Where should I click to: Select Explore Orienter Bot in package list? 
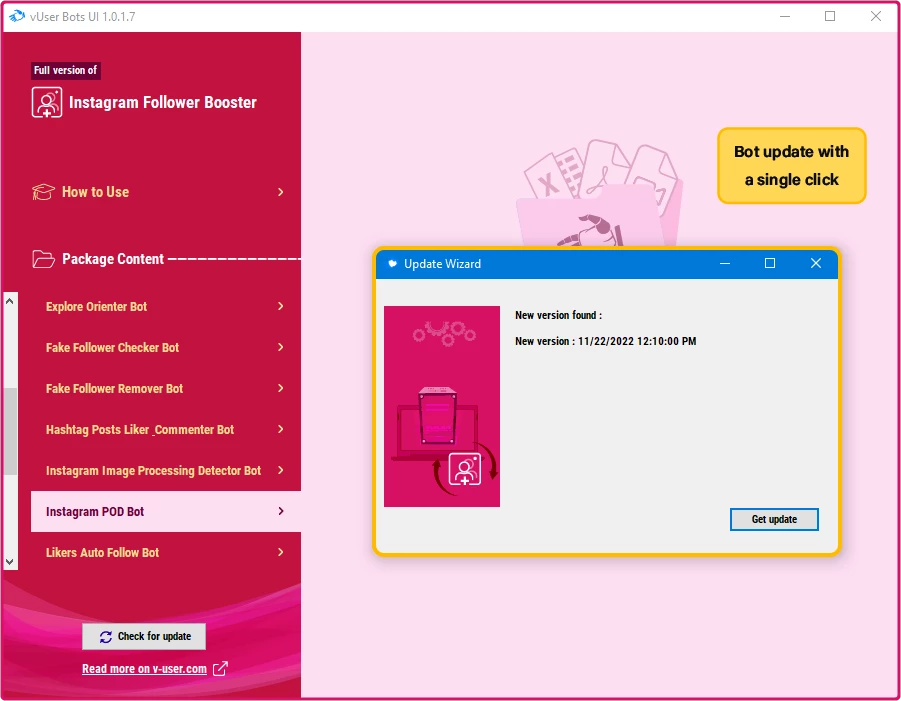click(x=165, y=306)
